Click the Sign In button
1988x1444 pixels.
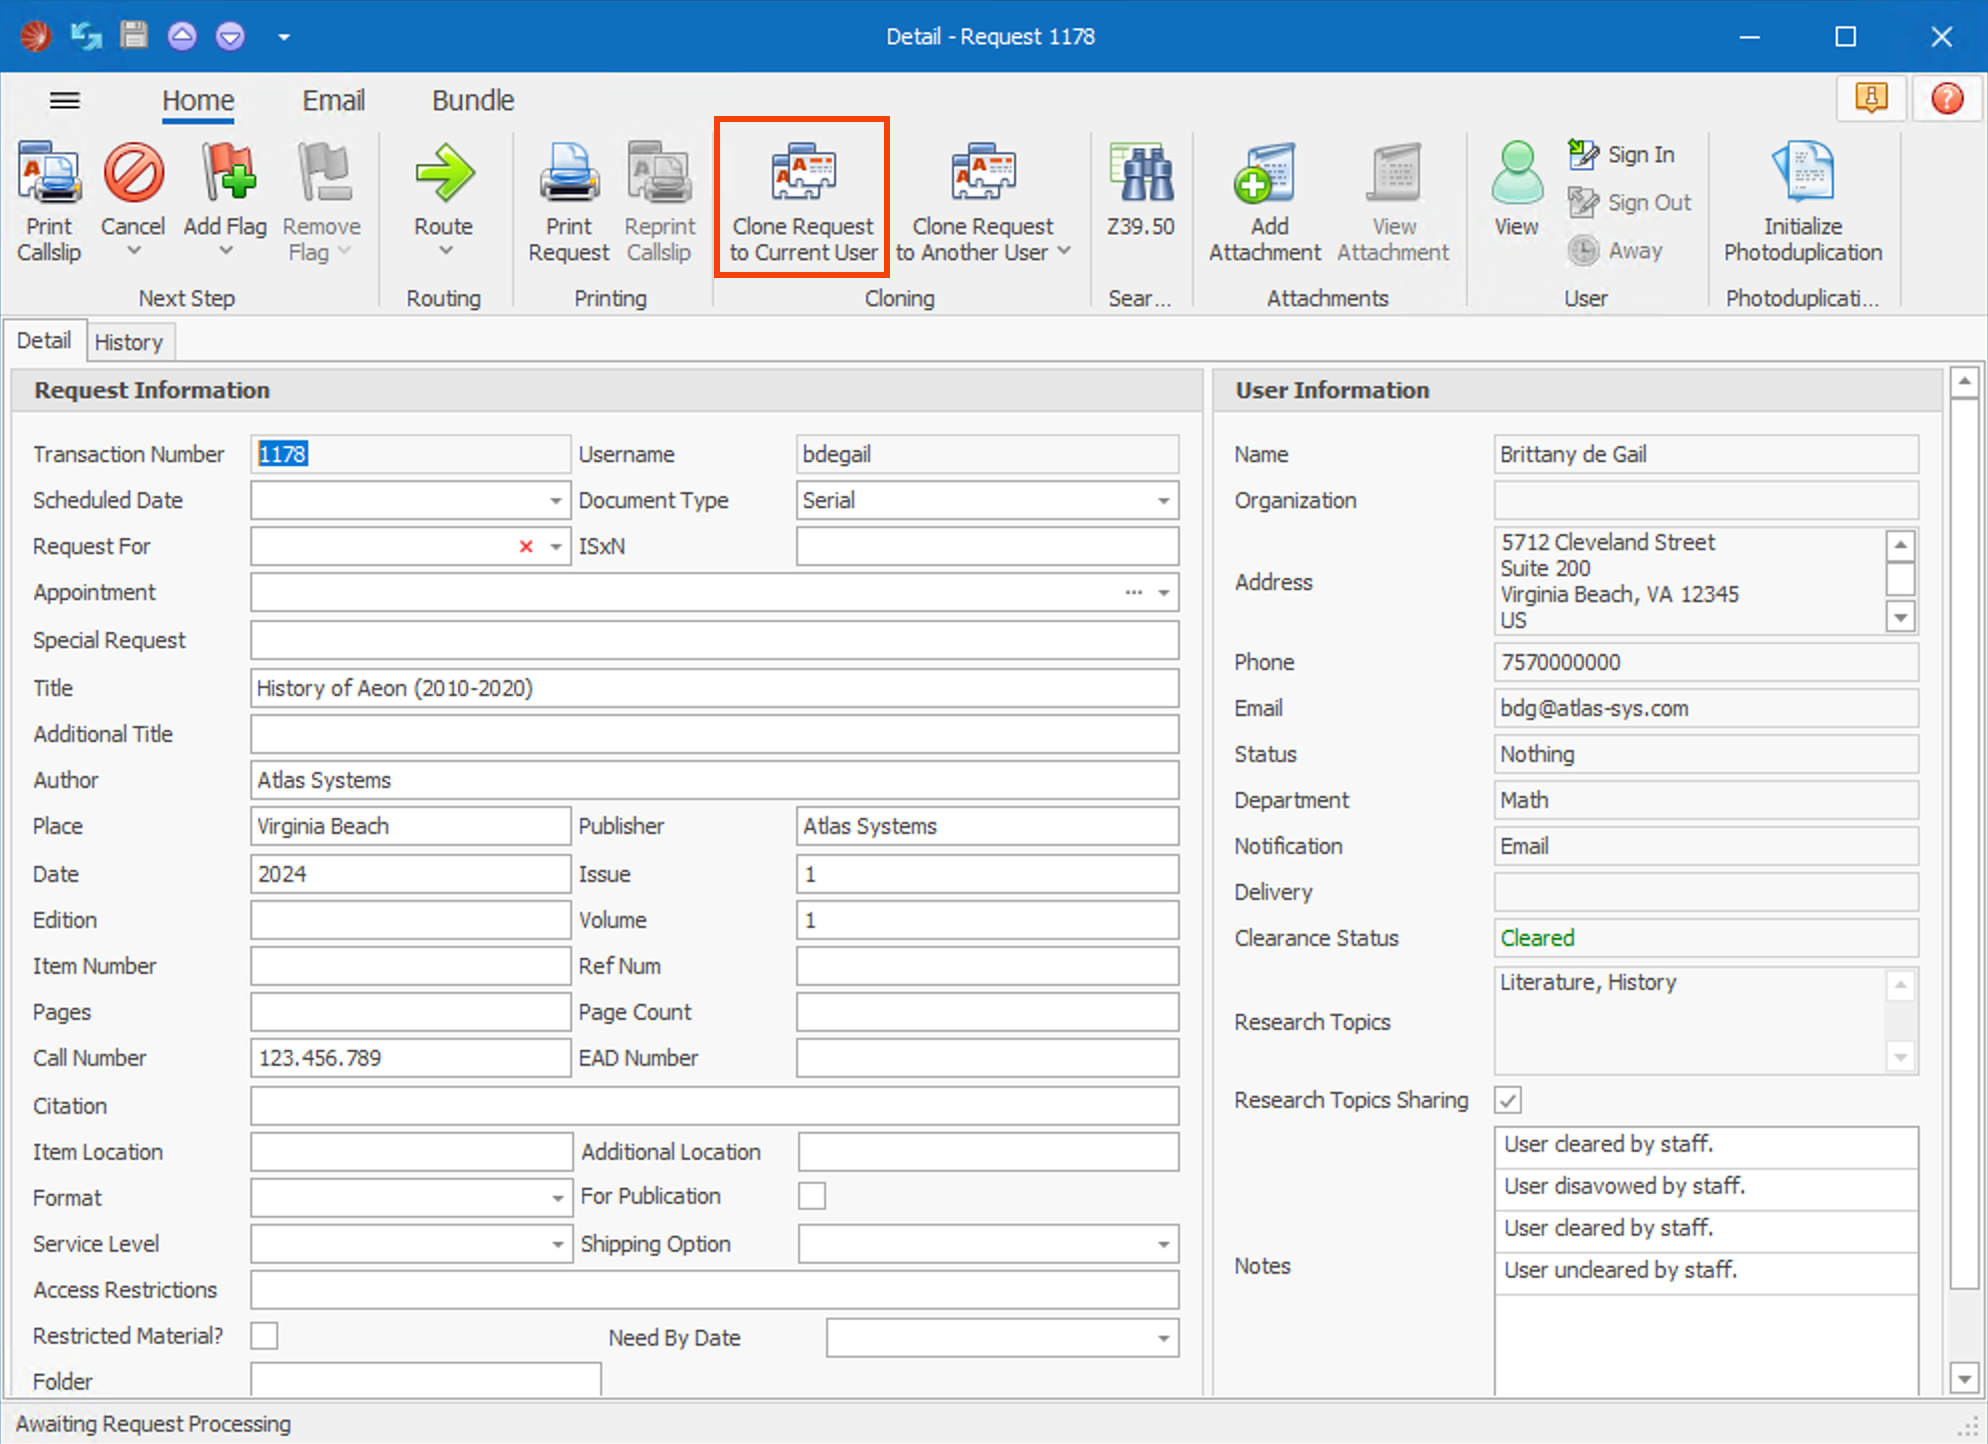click(1622, 154)
